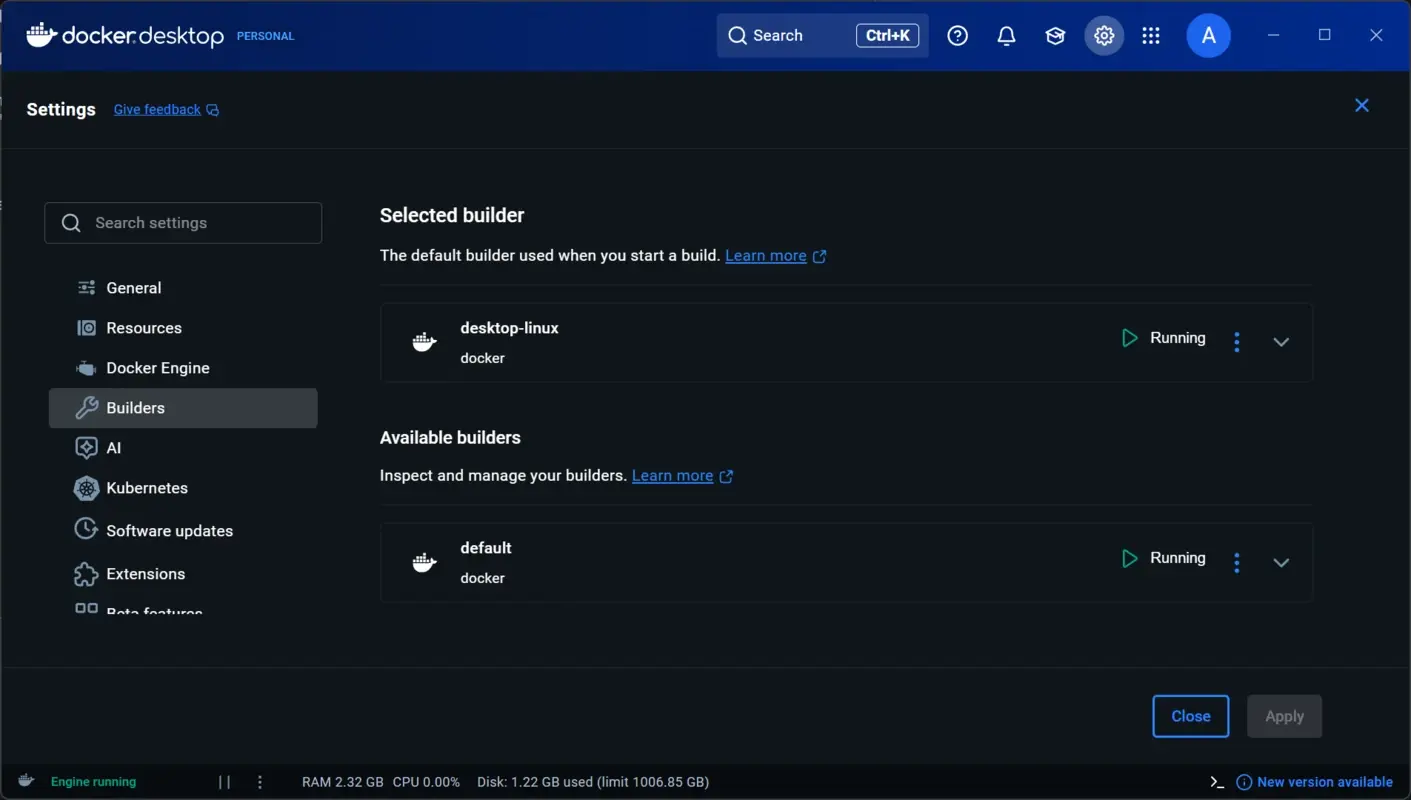The height and width of the screenshot is (800, 1411).
Task: Open the apps grid icon
Action: click(x=1151, y=35)
